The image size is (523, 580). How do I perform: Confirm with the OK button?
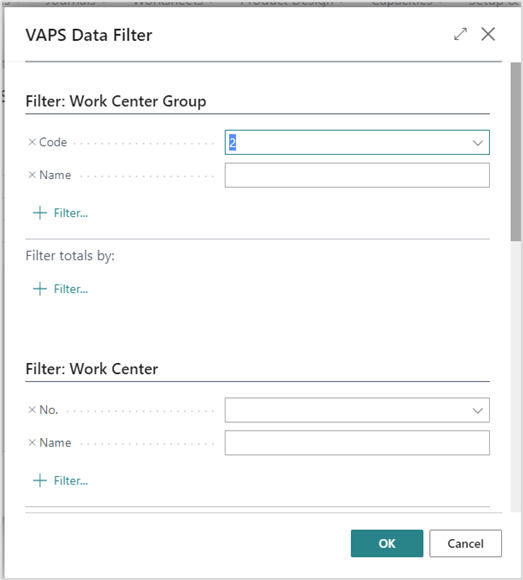[x=387, y=543]
